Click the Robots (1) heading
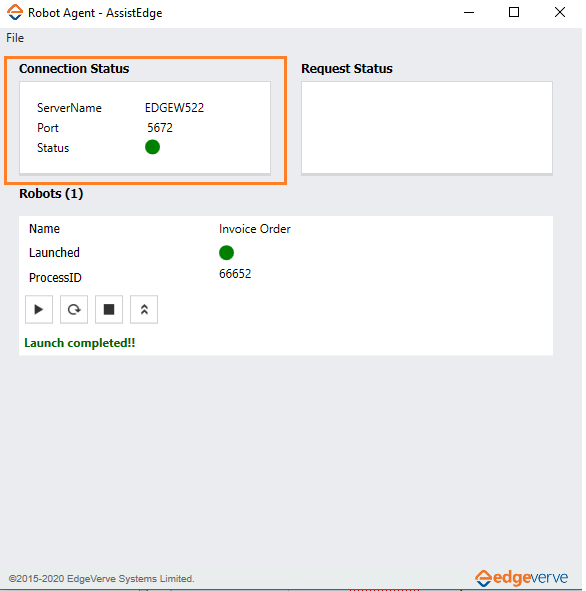Image resolution: width=586 pixels, height=591 pixels. [51, 194]
